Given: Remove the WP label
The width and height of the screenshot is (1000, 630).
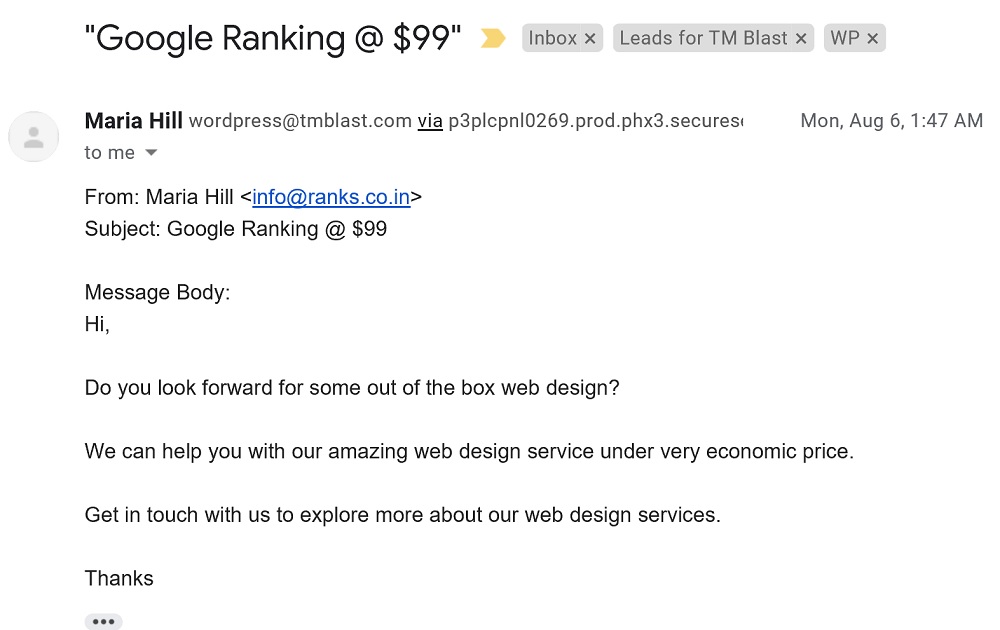Looking at the screenshot, I should pos(872,39).
